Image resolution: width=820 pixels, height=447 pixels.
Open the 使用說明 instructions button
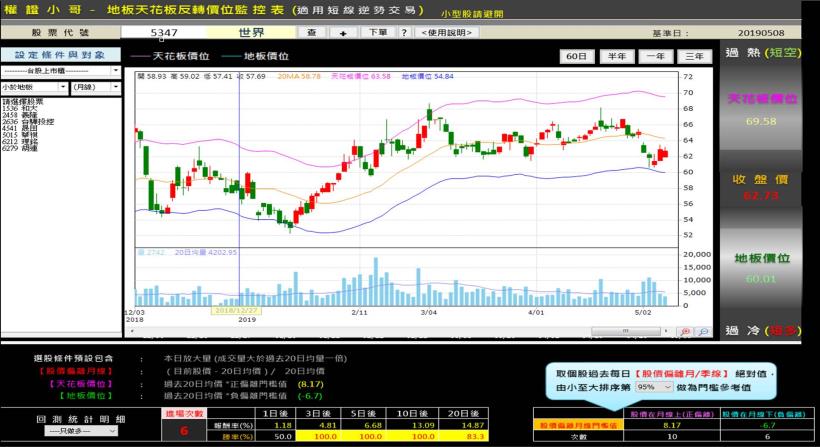tap(445, 32)
